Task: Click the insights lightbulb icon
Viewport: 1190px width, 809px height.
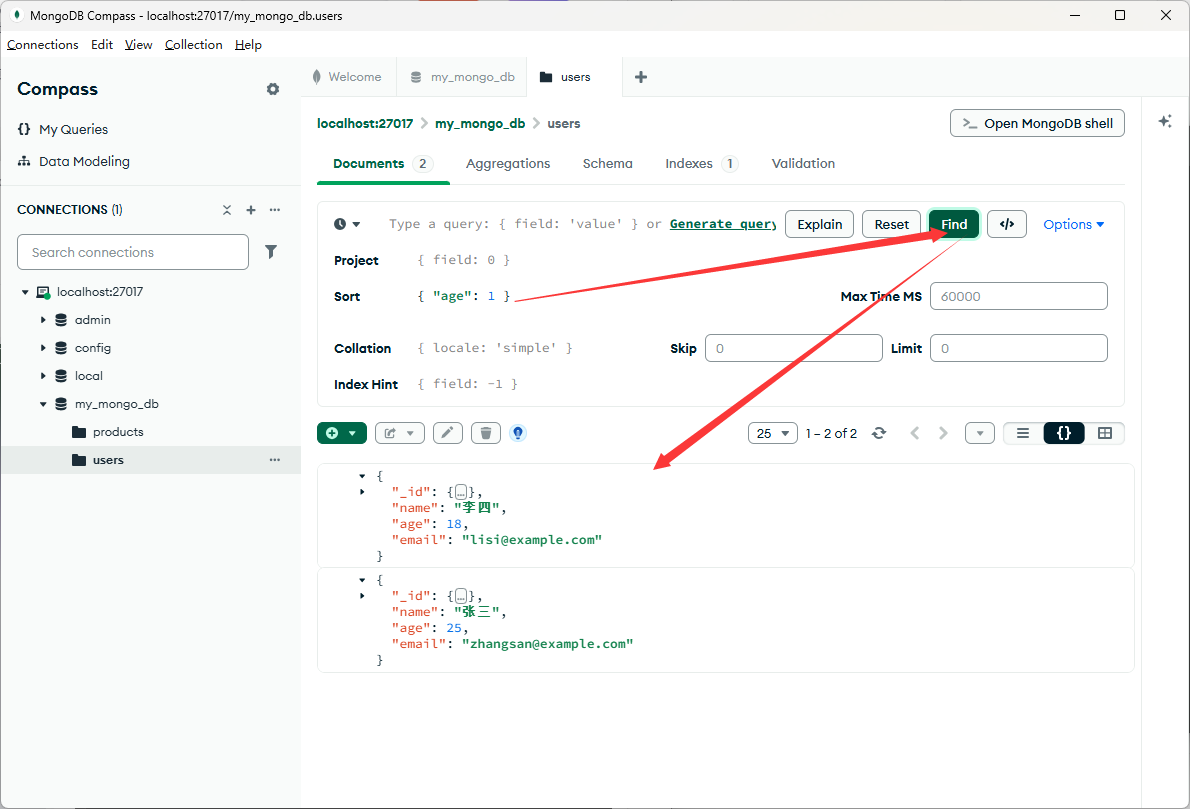Action: click(518, 433)
